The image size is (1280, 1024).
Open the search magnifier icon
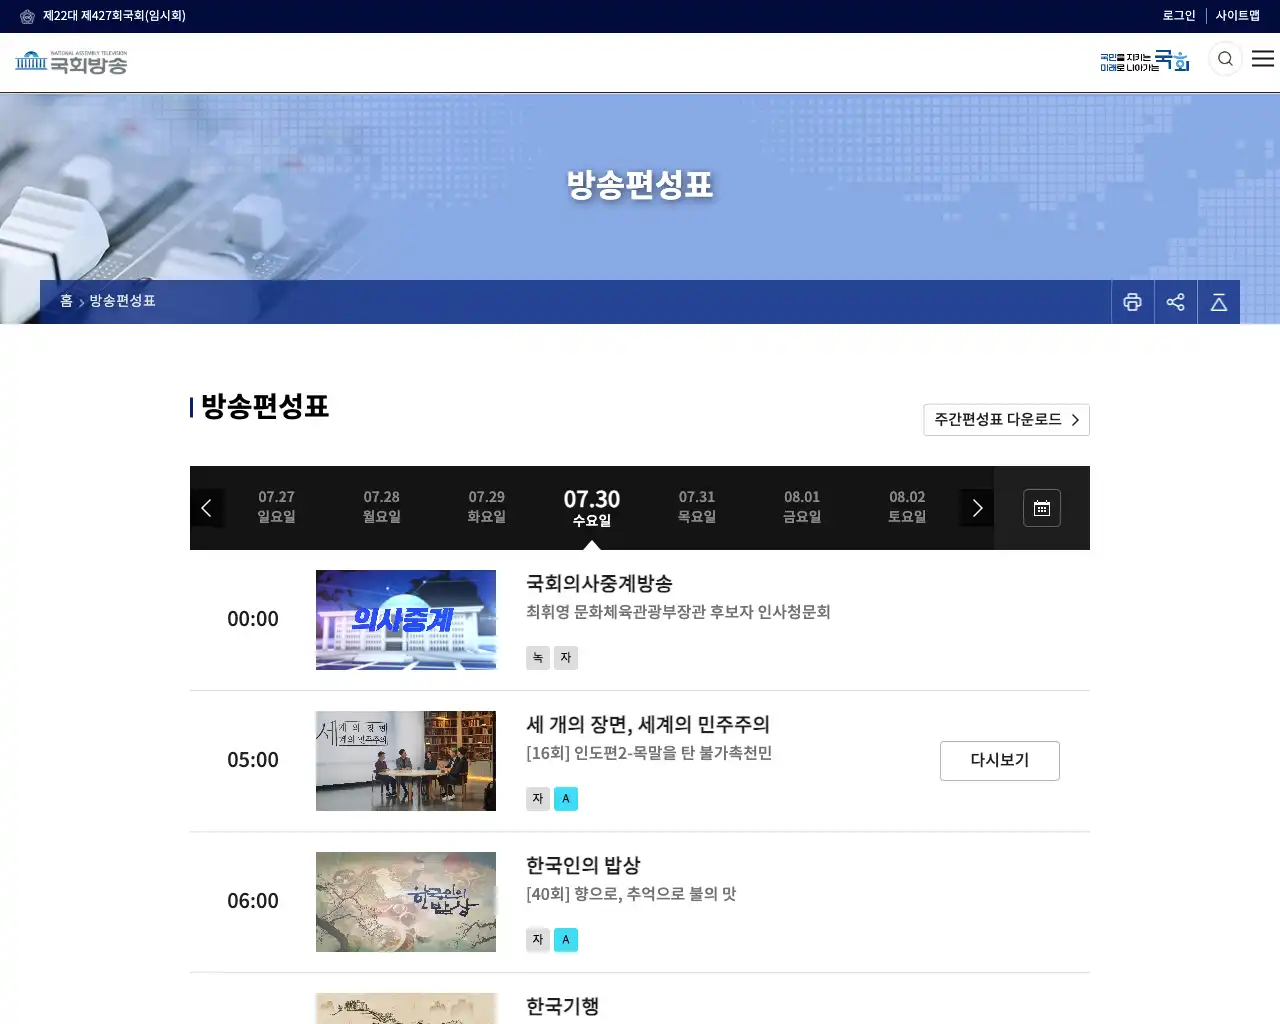(x=1225, y=59)
